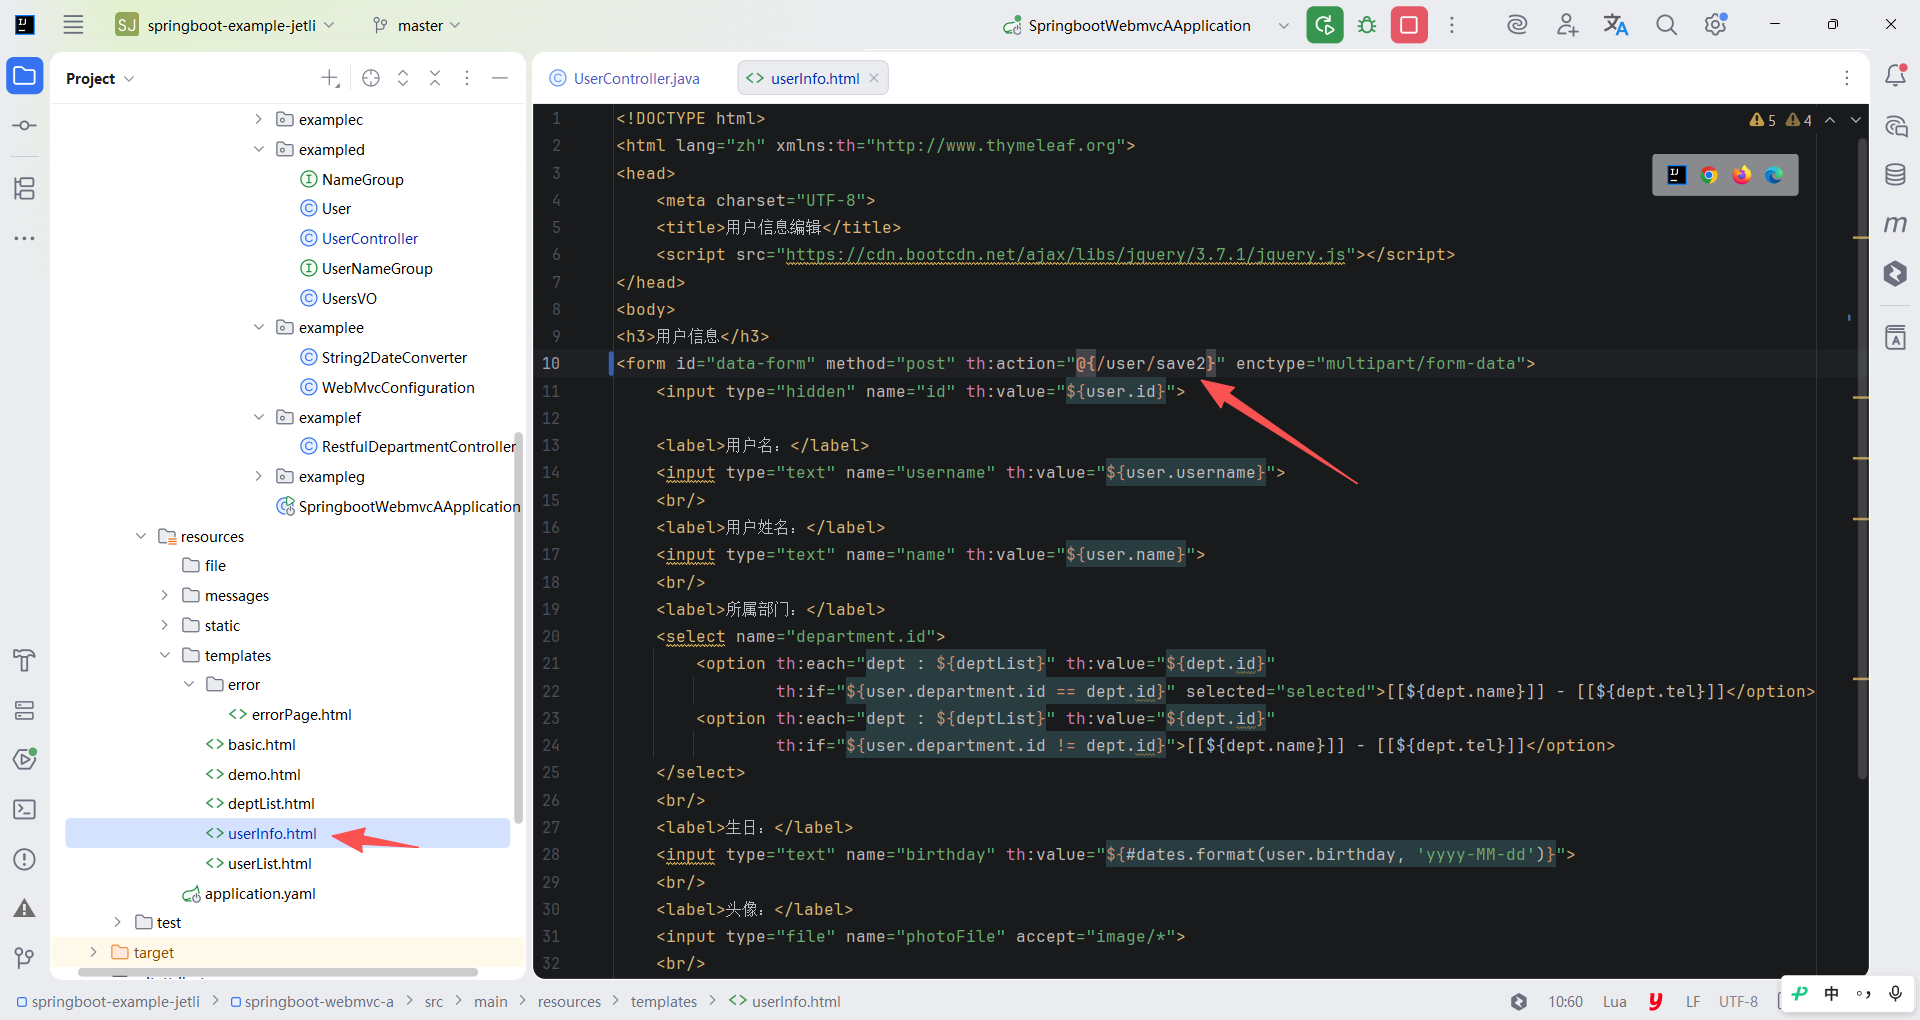Open the Structure tool window
This screenshot has width=1920, height=1020.
25,188
